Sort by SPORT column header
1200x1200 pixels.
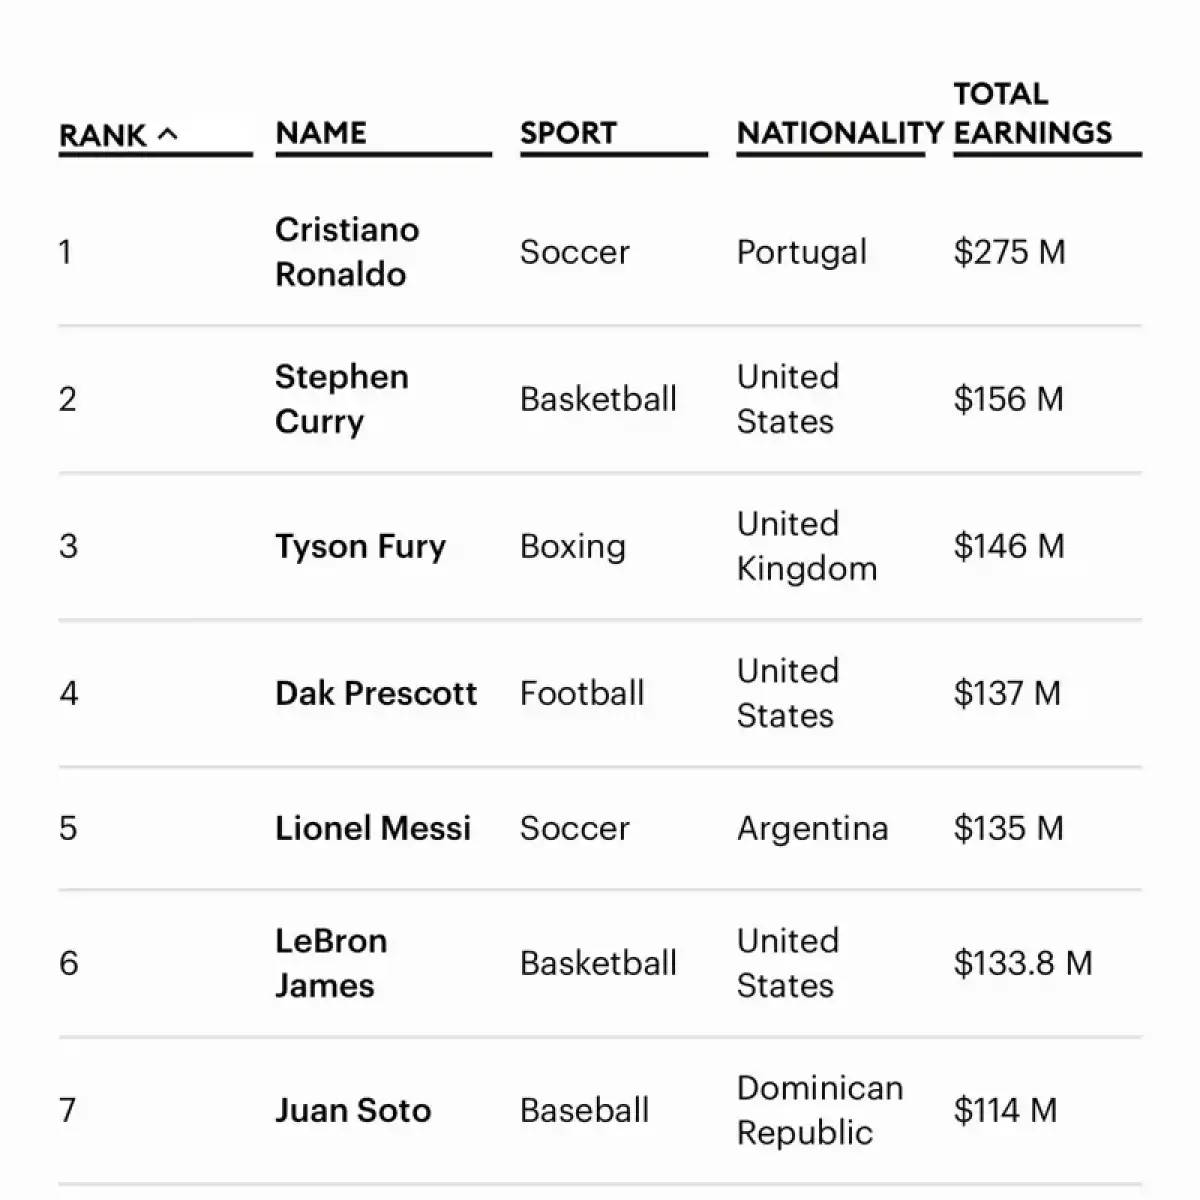[x=568, y=133]
